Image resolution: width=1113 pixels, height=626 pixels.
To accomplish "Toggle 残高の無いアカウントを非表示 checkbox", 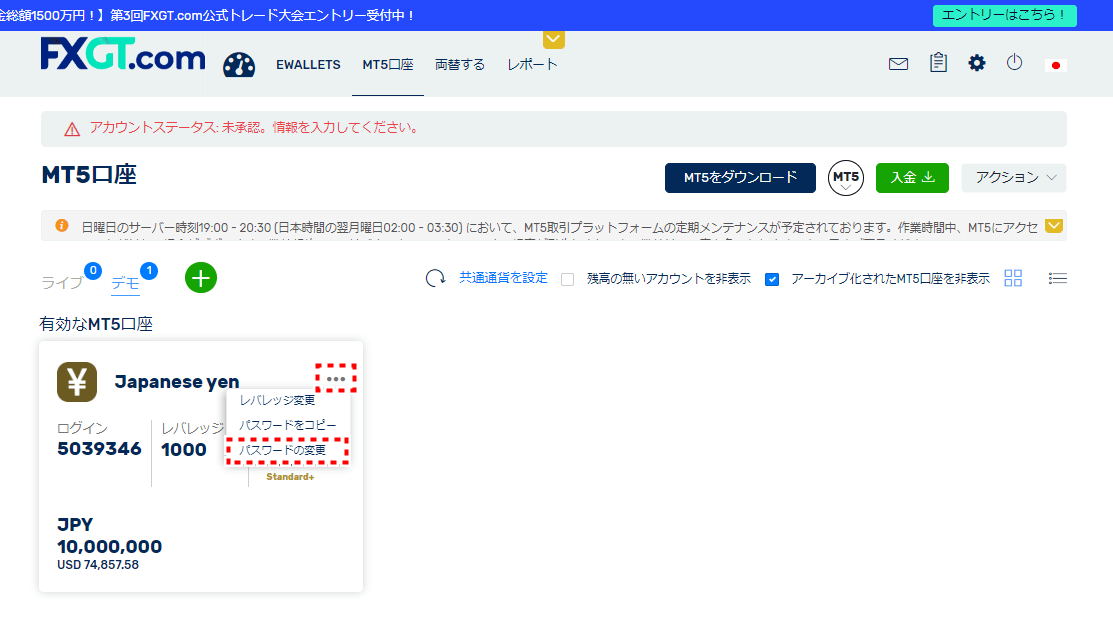I will point(567,280).
